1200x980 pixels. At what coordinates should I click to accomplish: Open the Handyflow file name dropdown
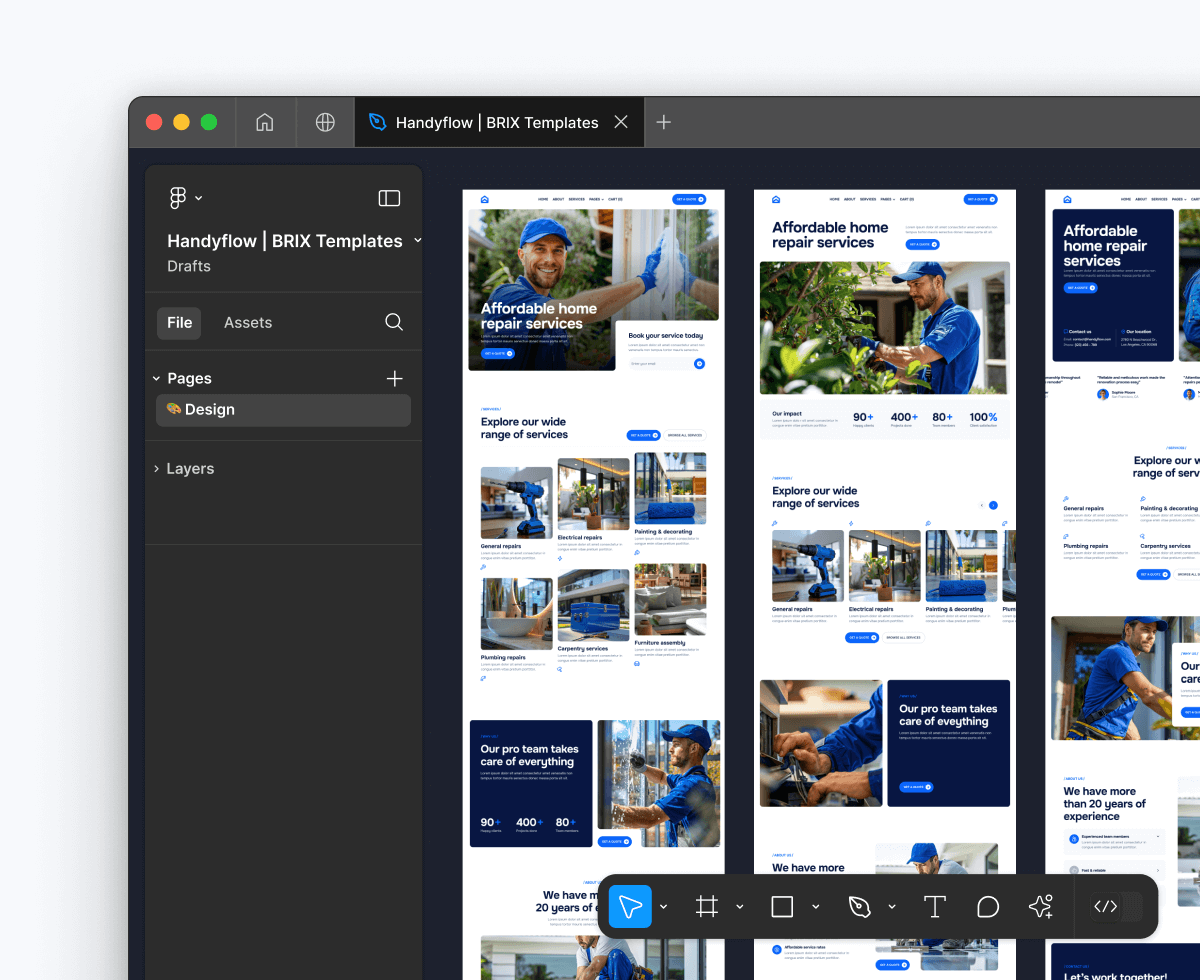pos(418,241)
